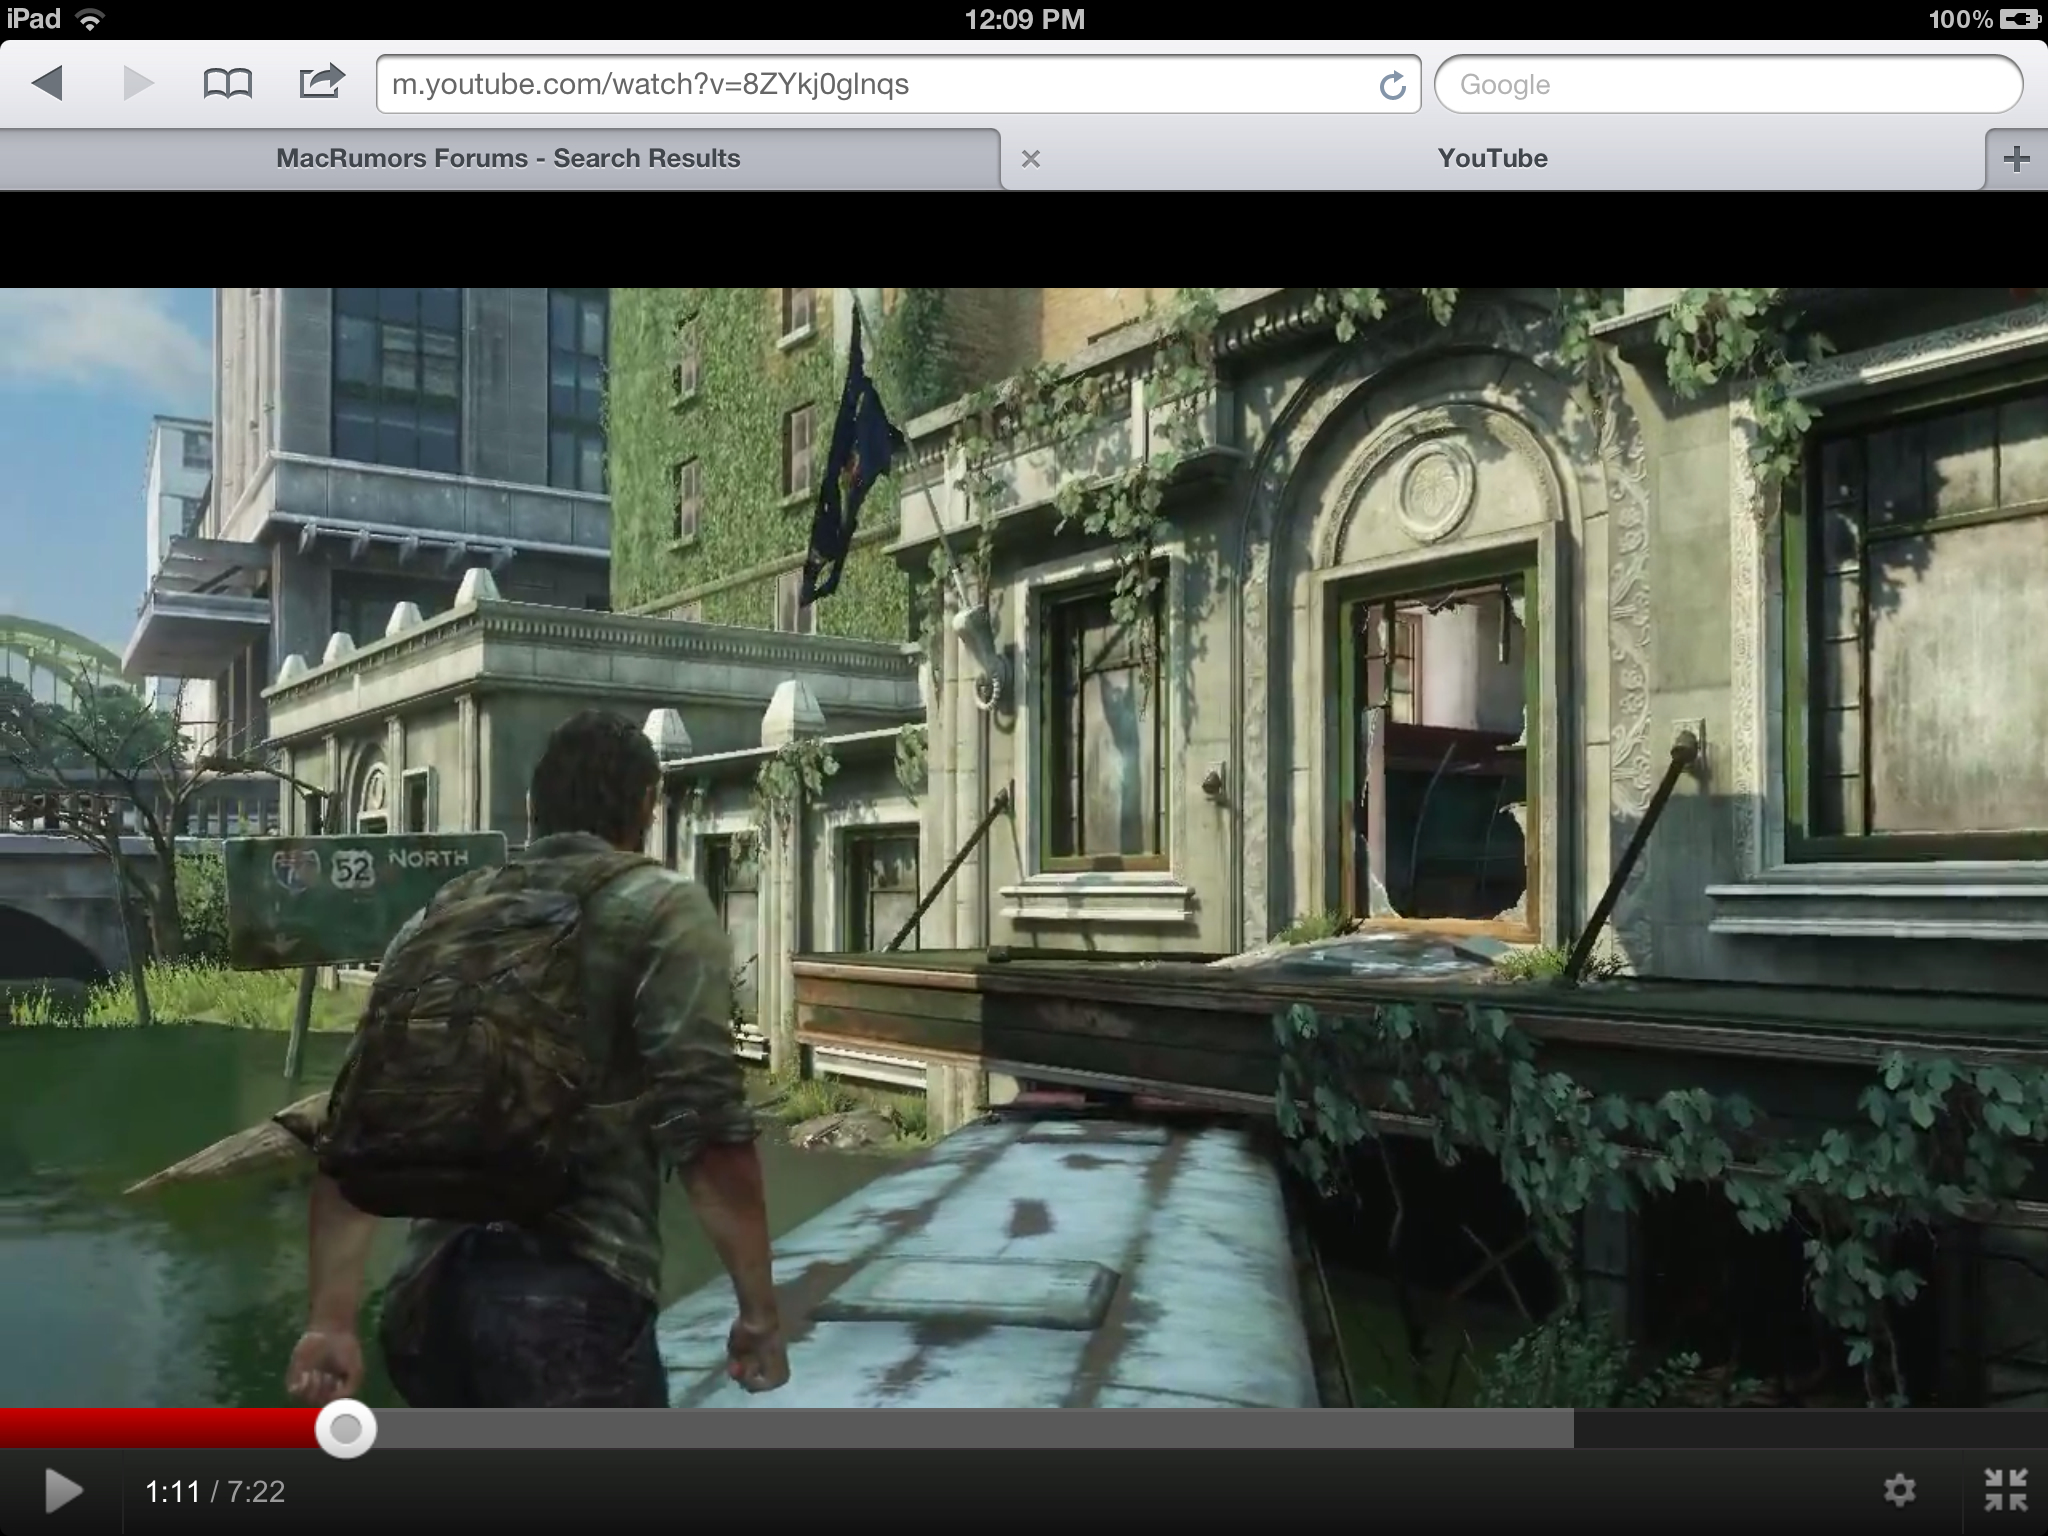This screenshot has height=1536, width=2048.
Task: Switch to MacRumors Forums tab
Action: pos(508,158)
